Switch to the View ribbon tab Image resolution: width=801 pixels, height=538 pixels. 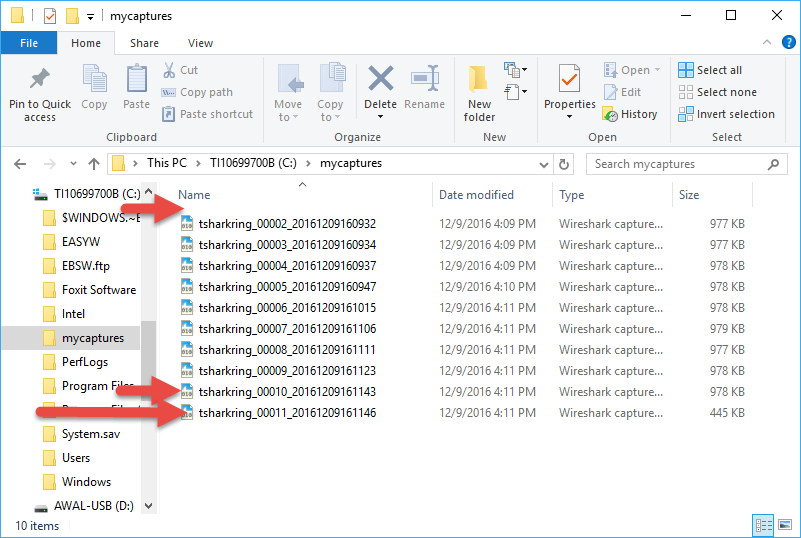[200, 43]
